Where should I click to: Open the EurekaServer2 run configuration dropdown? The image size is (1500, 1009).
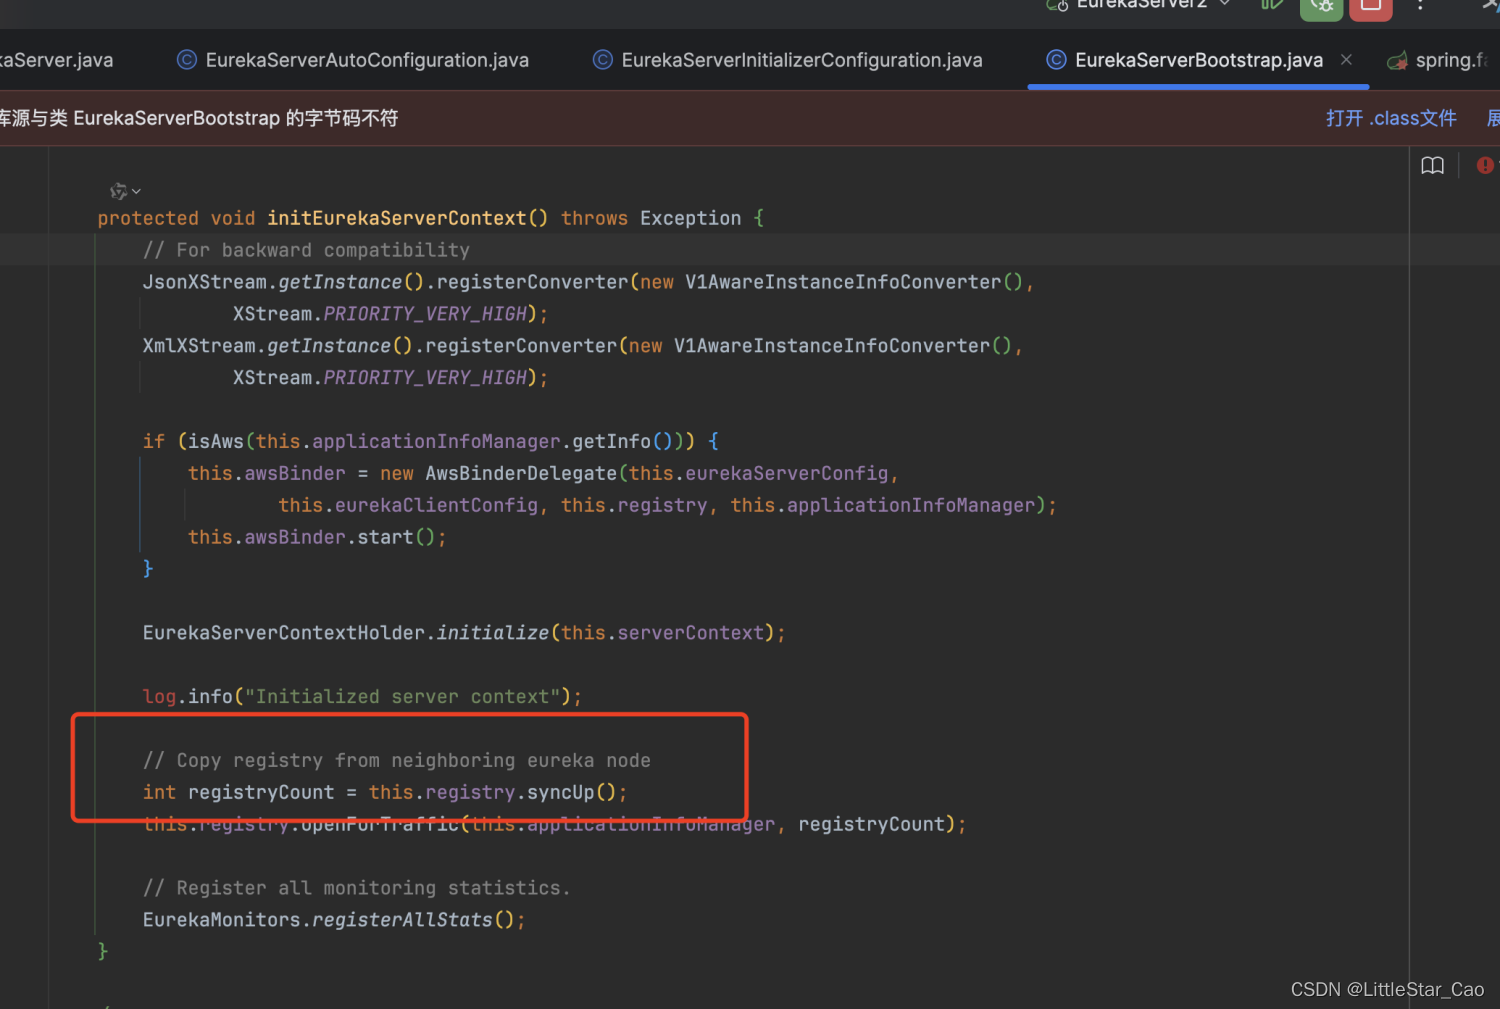[x=1140, y=4]
